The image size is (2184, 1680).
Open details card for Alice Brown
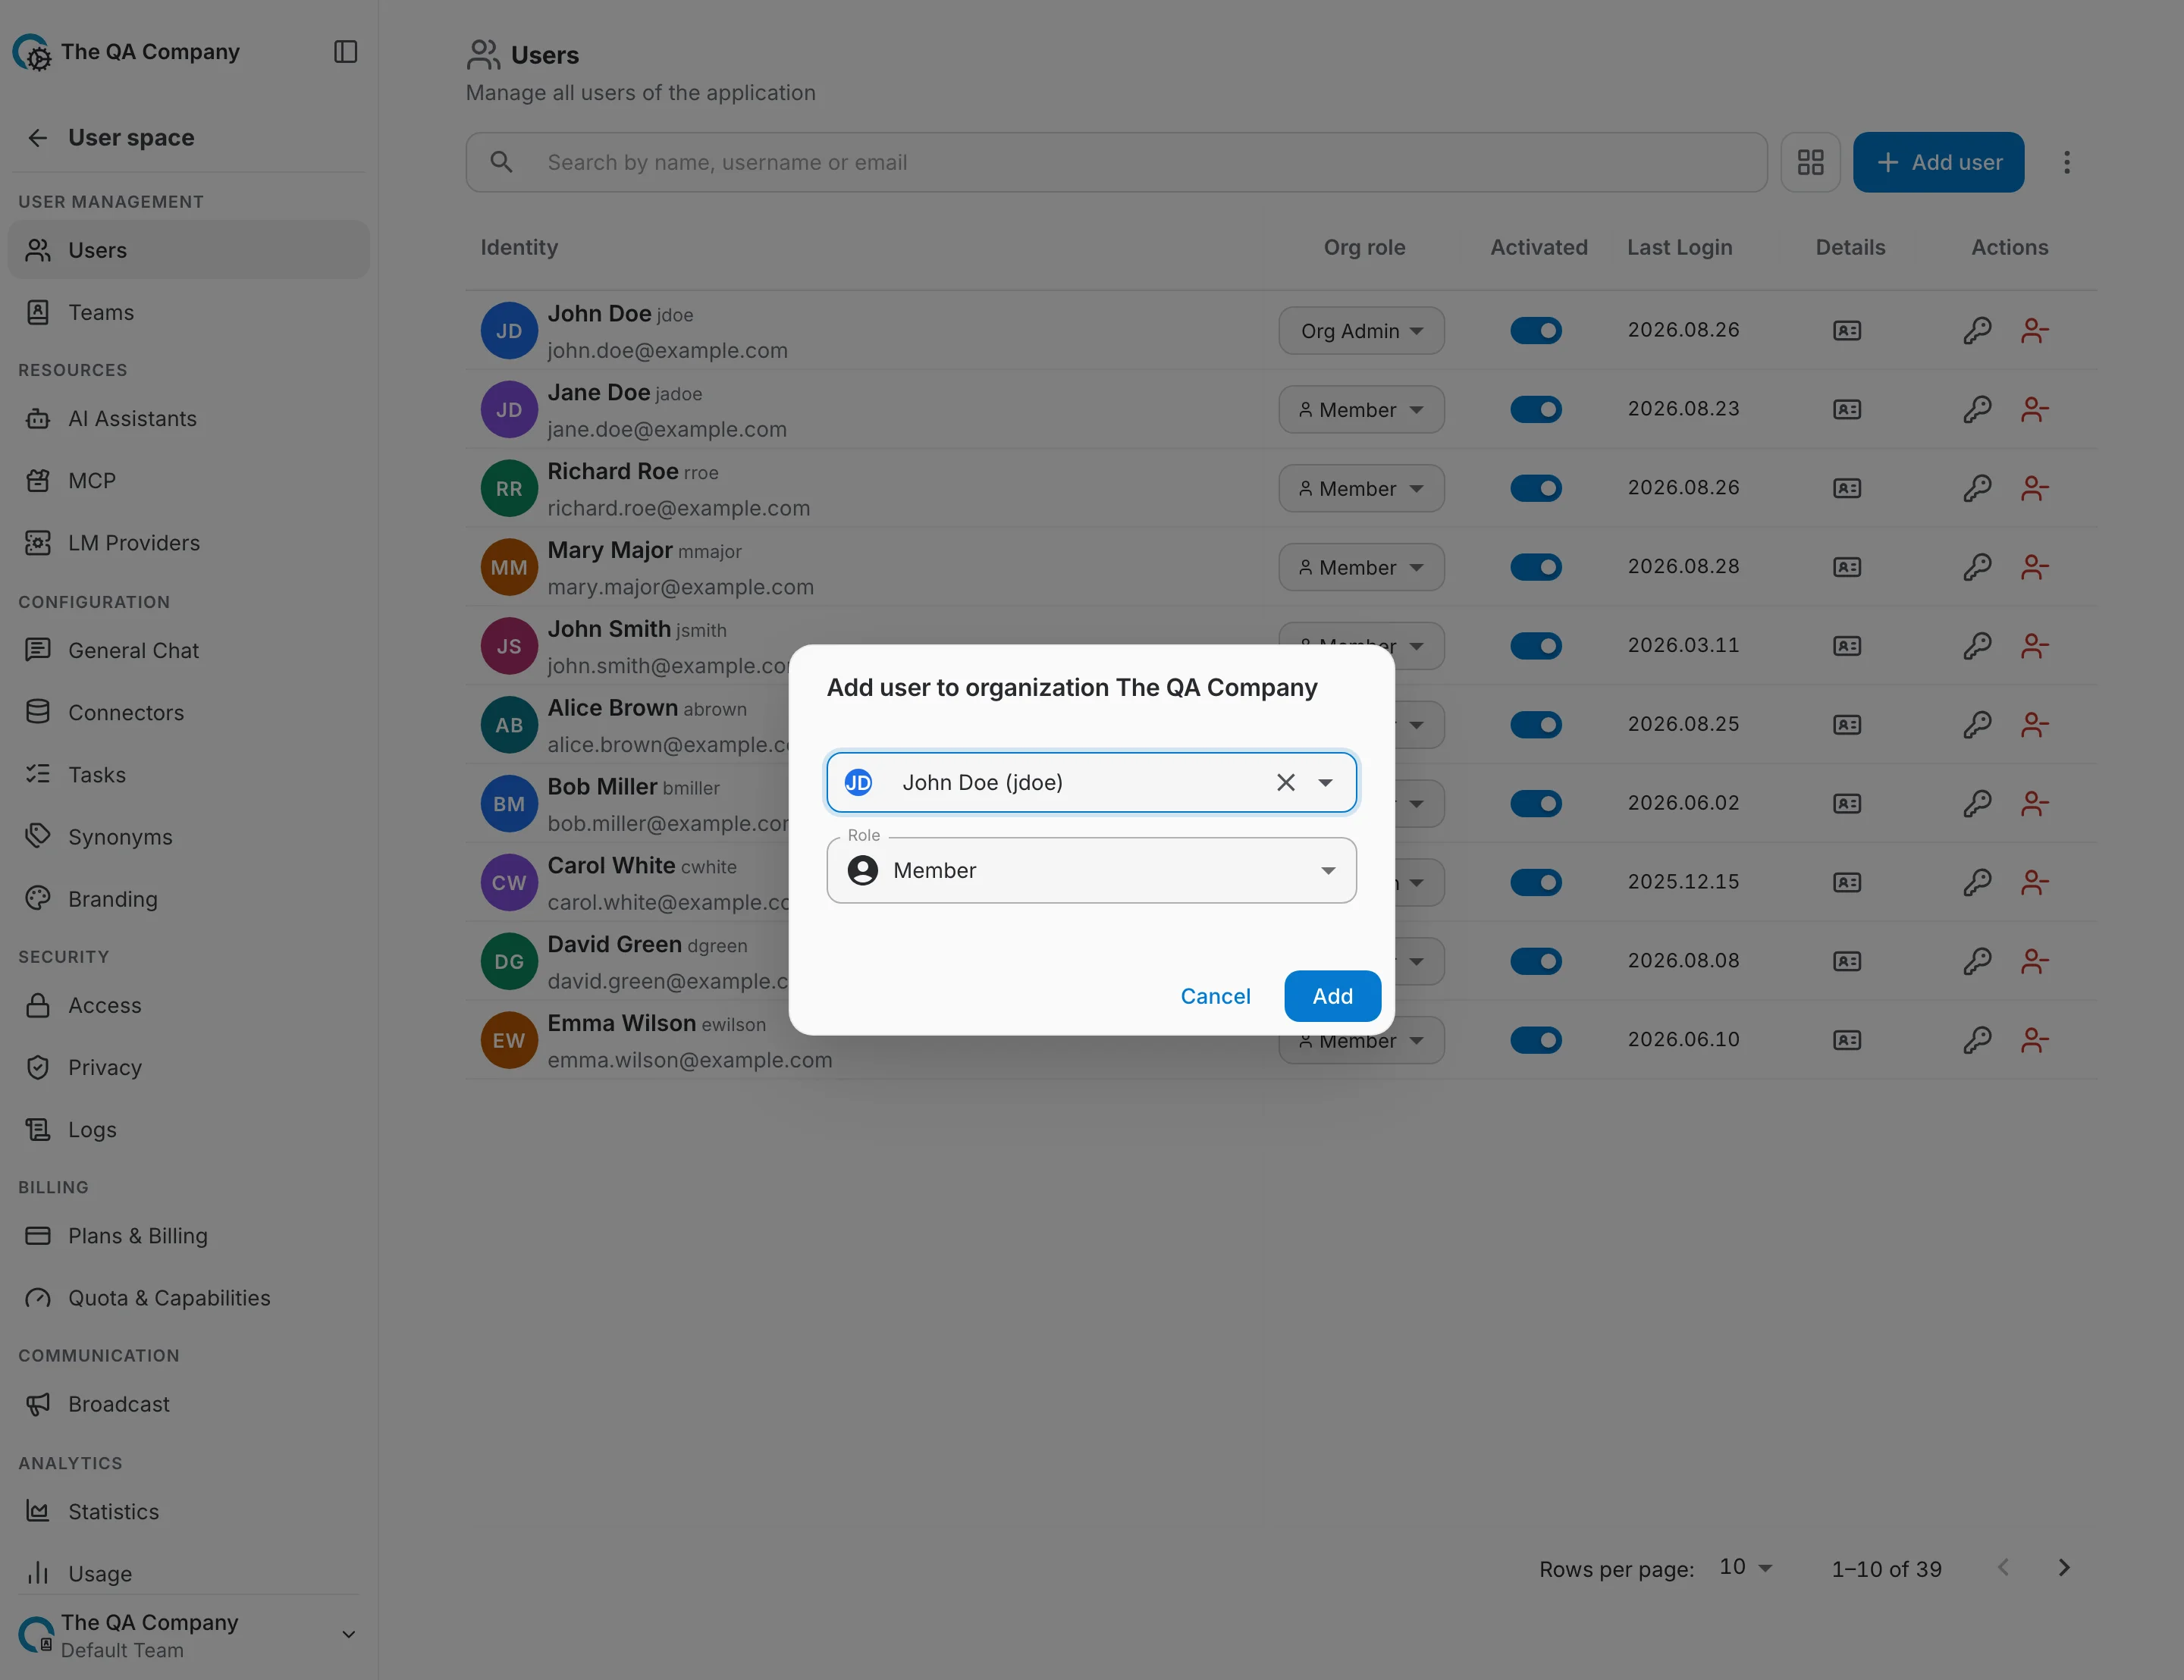(x=1846, y=724)
